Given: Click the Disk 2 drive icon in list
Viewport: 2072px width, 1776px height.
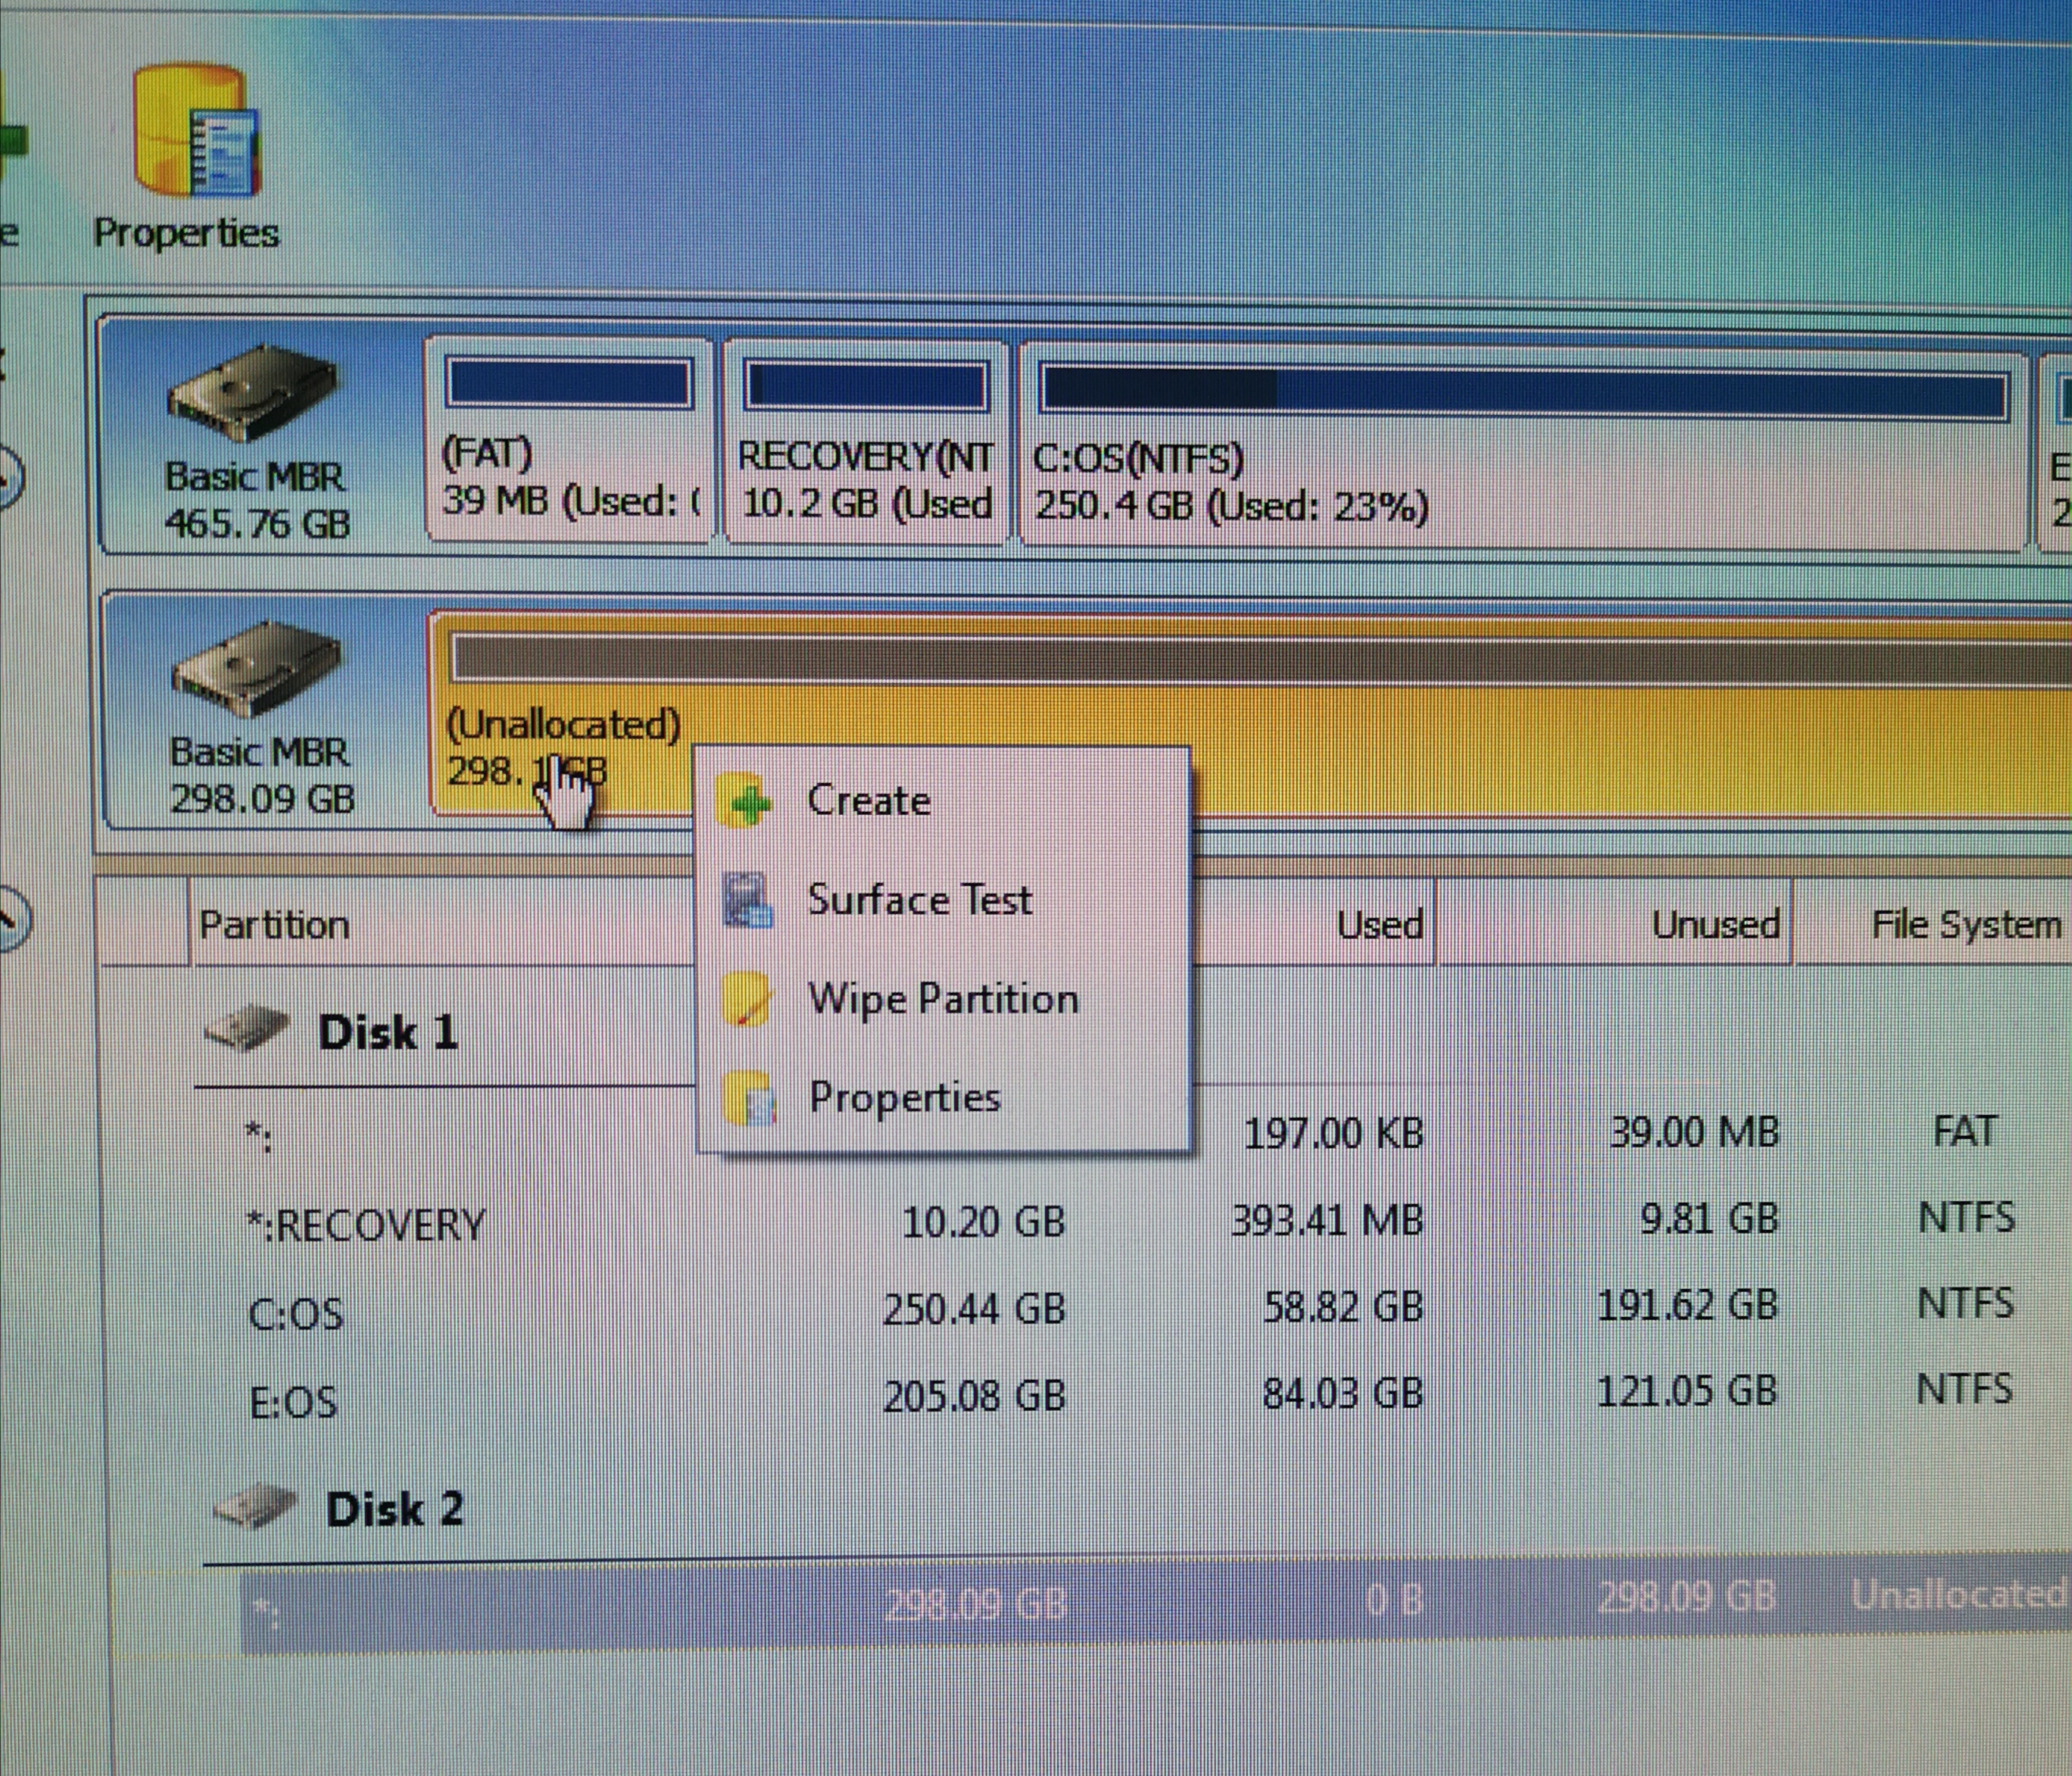Looking at the screenshot, I should [x=256, y=1506].
